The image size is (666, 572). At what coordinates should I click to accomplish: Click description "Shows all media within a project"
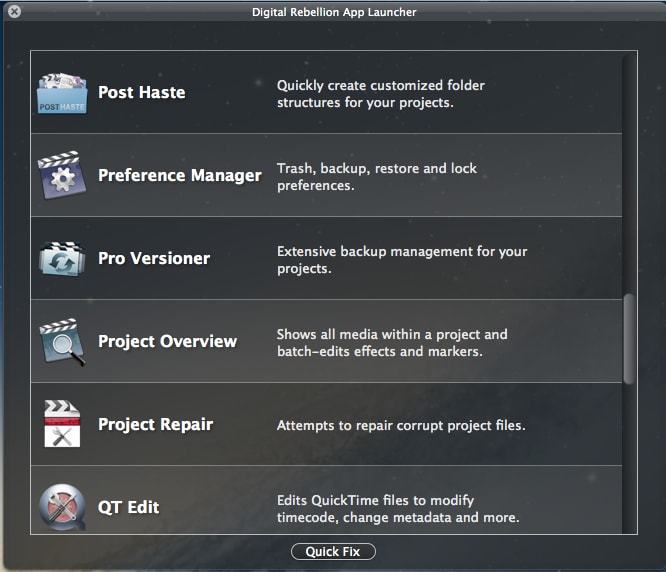[392, 343]
